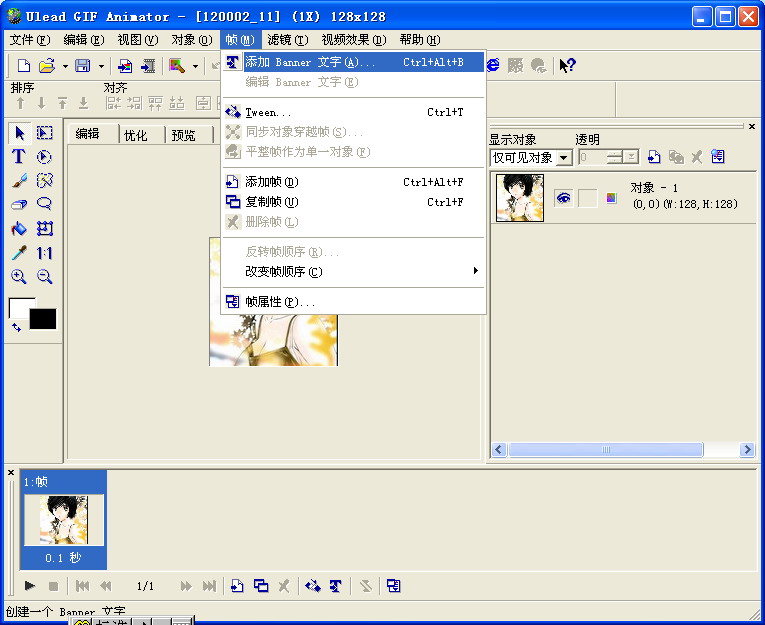Image resolution: width=765 pixels, height=625 pixels.
Task: Open dropdown arrow beside Save icon
Action: tap(101, 66)
